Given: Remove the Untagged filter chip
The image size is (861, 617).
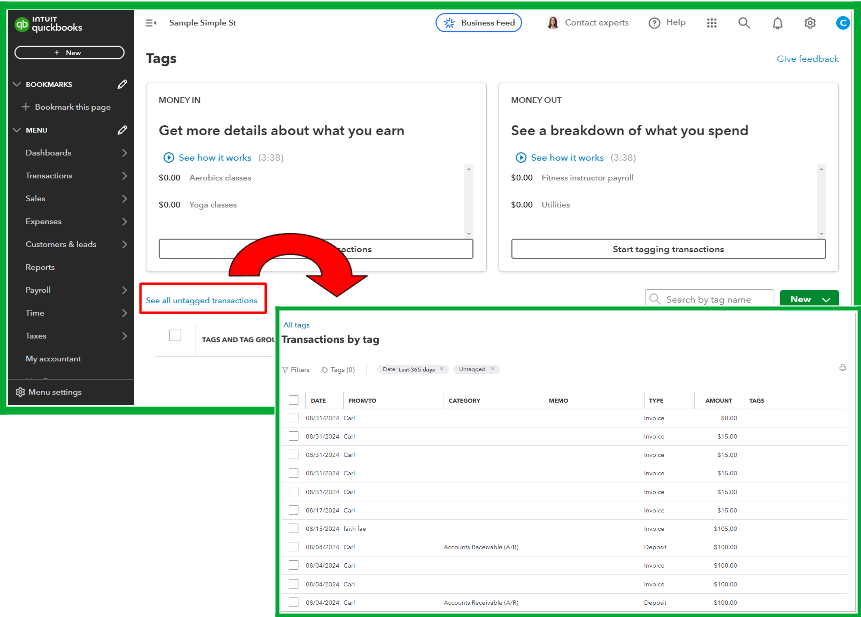Looking at the screenshot, I should point(493,369).
